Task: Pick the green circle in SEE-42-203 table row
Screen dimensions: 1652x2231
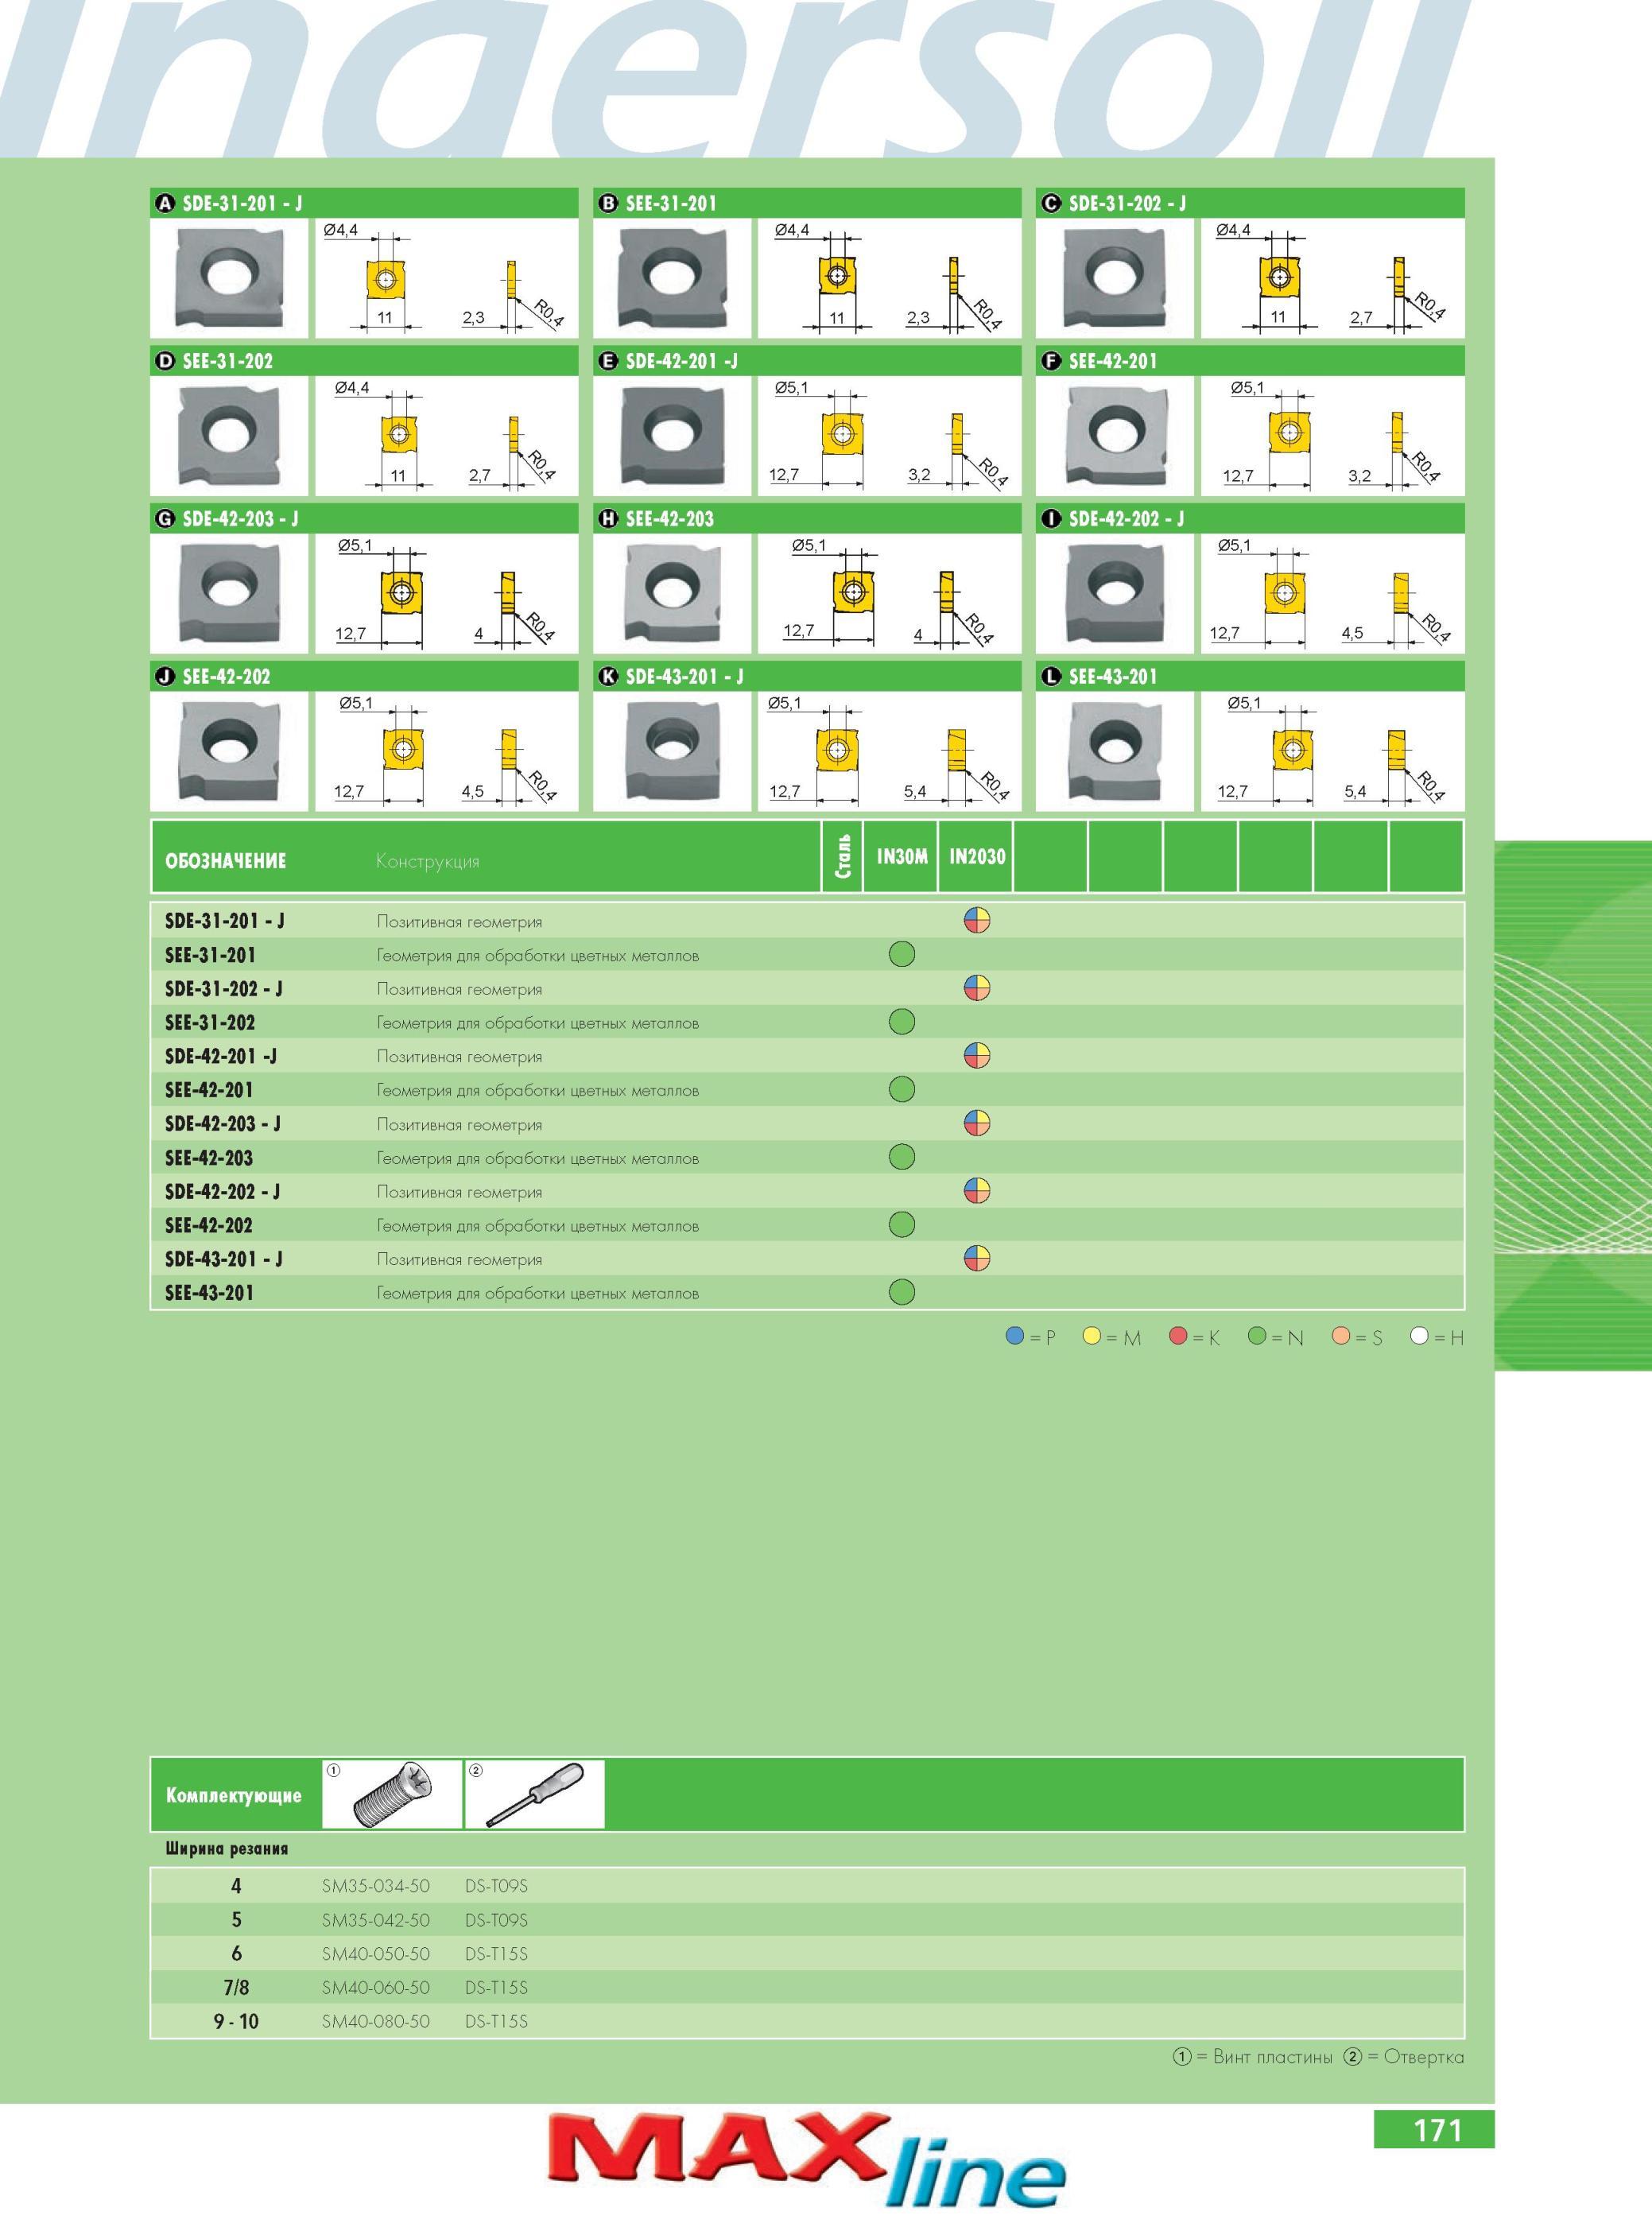Action: click(x=902, y=1158)
